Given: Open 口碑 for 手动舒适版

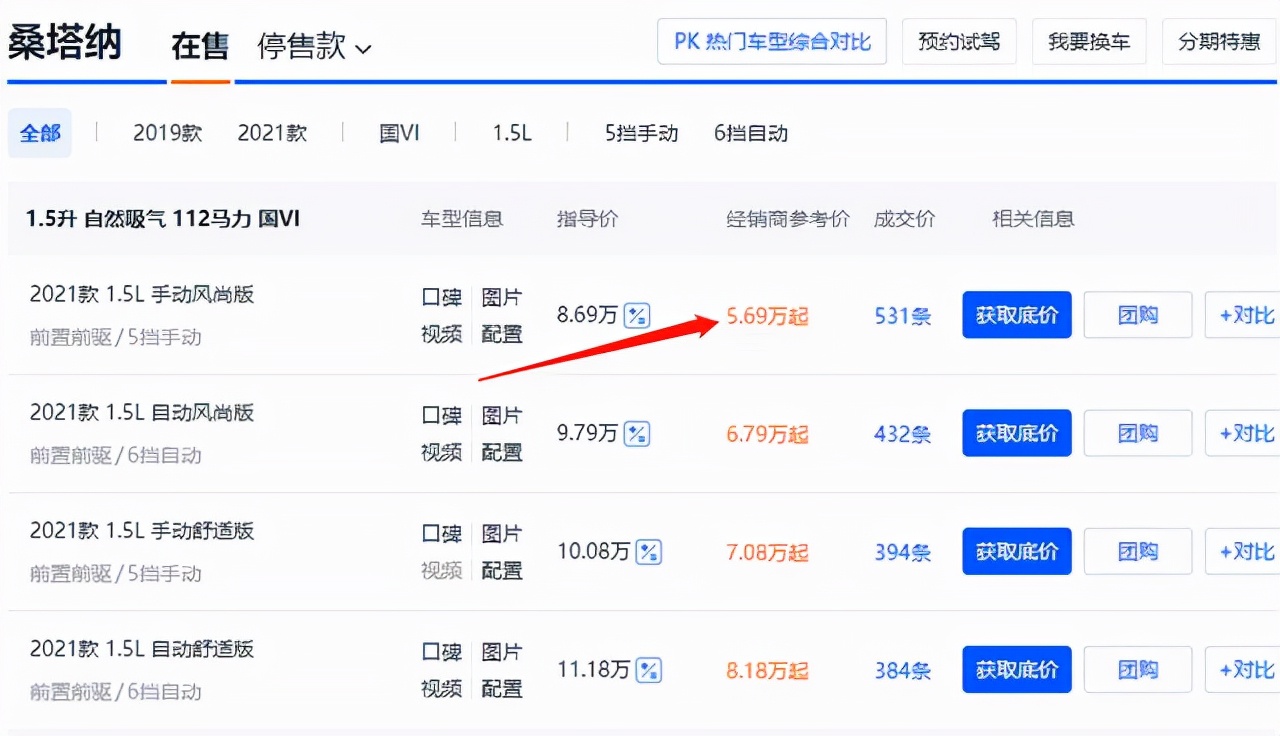Looking at the screenshot, I should [x=442, y=533].
